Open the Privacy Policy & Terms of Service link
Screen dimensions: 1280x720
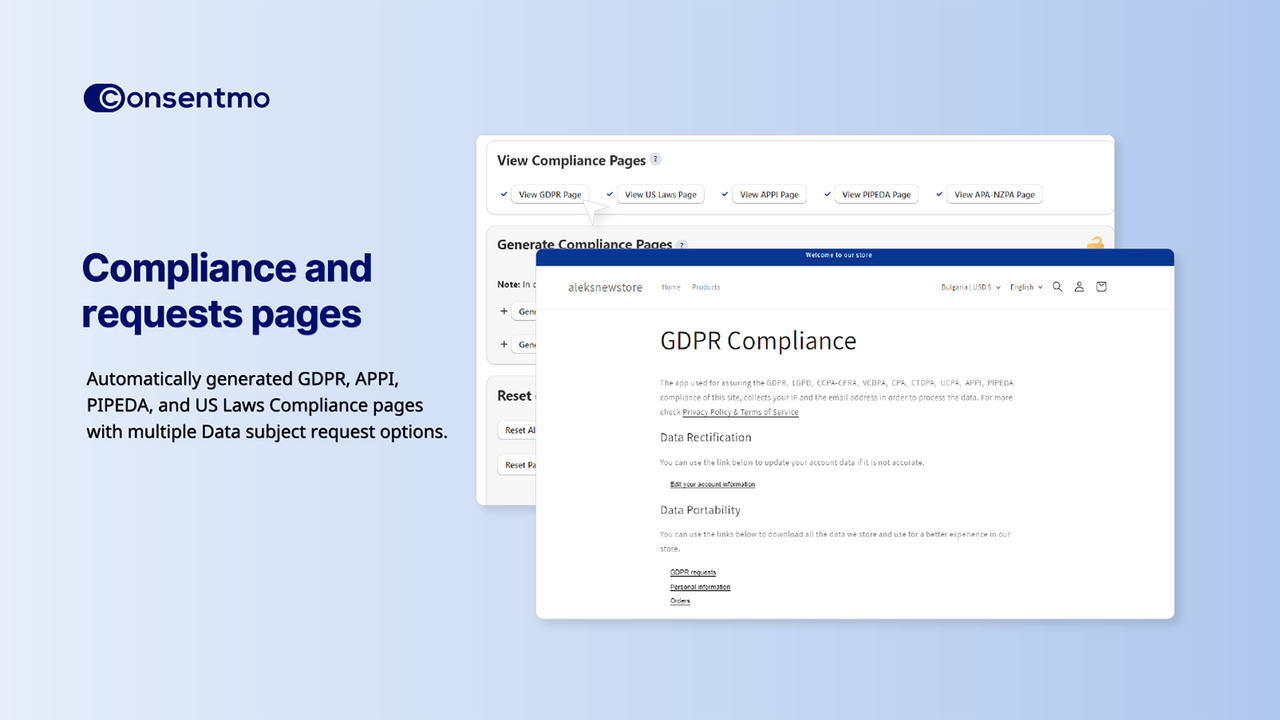click(x=740, y=412)
